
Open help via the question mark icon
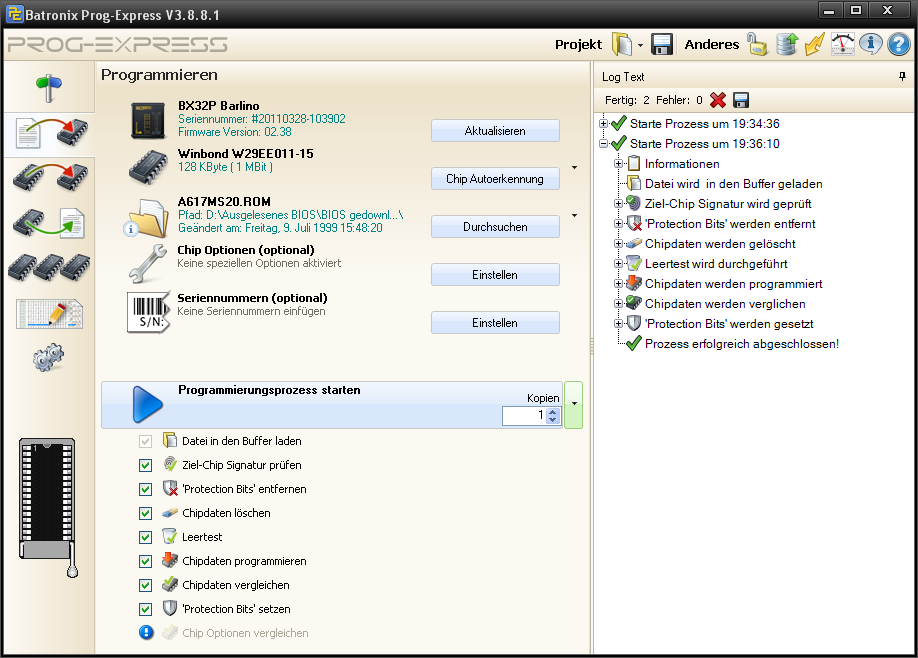pyautogui.click(x=899, y=44)
